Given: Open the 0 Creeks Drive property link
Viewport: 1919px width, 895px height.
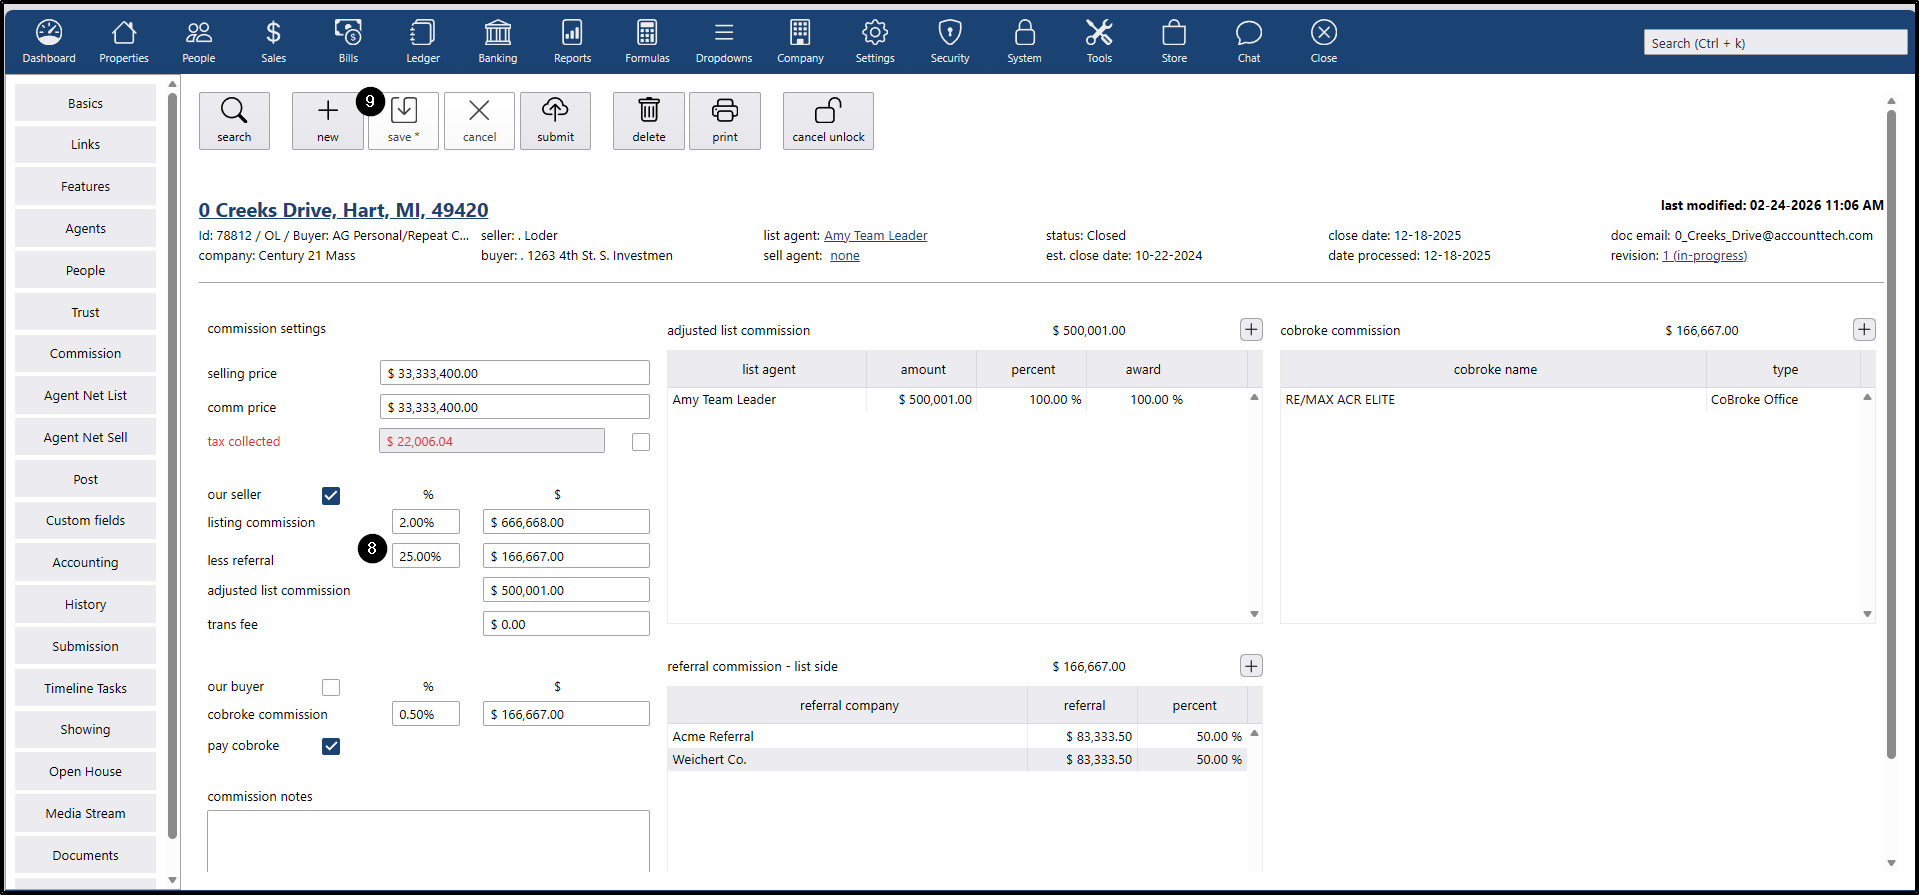Looking at the screenshot, I should (x=343, y=210).
